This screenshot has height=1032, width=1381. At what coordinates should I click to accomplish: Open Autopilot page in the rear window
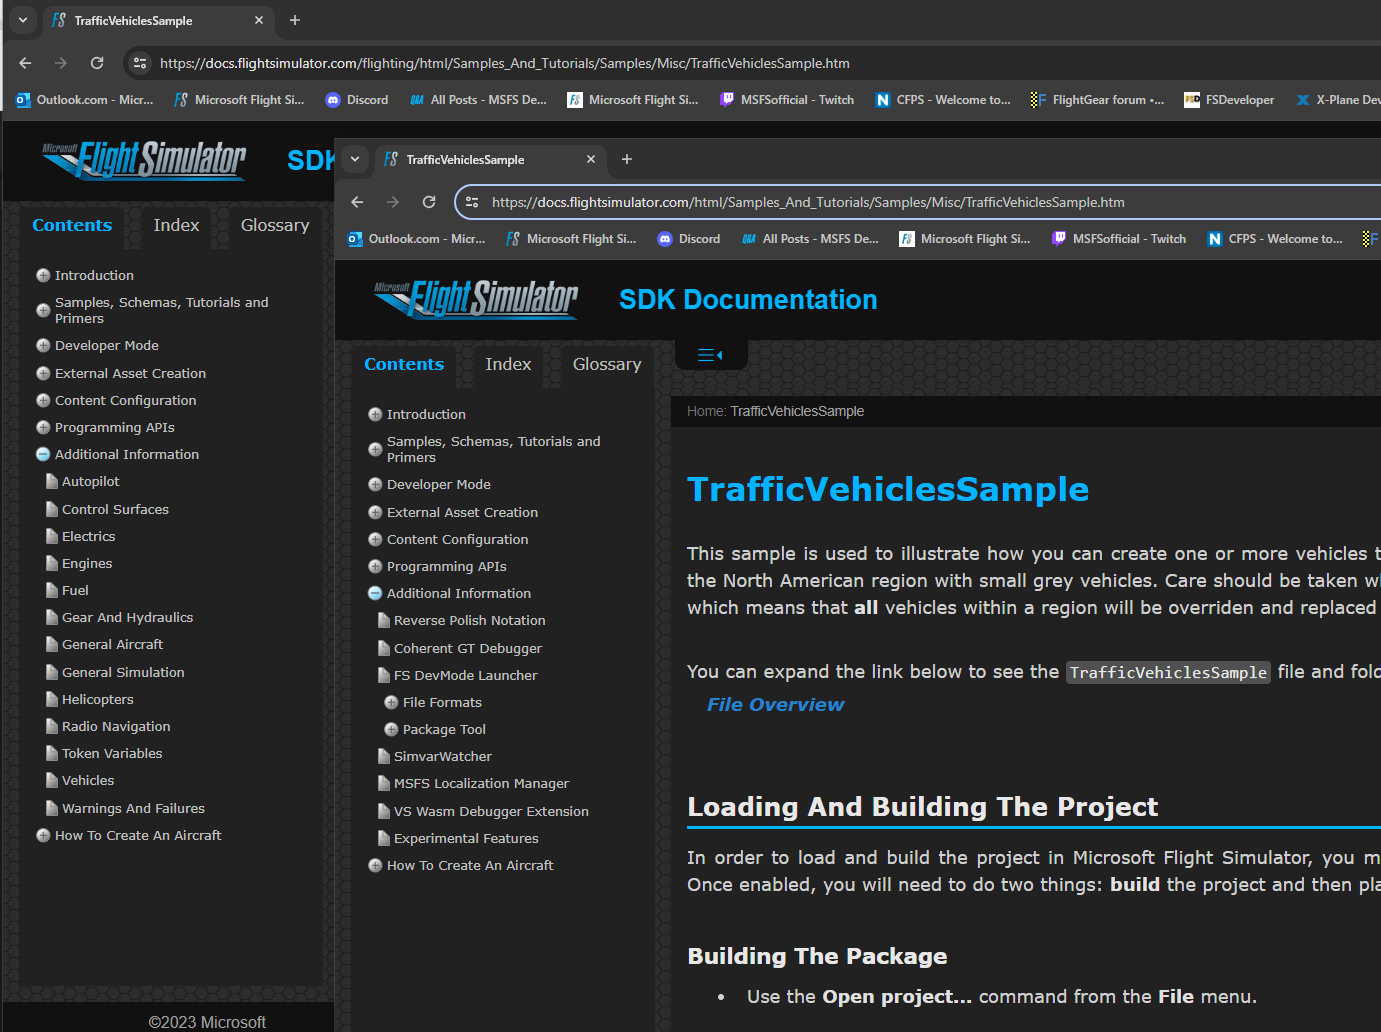90,481
